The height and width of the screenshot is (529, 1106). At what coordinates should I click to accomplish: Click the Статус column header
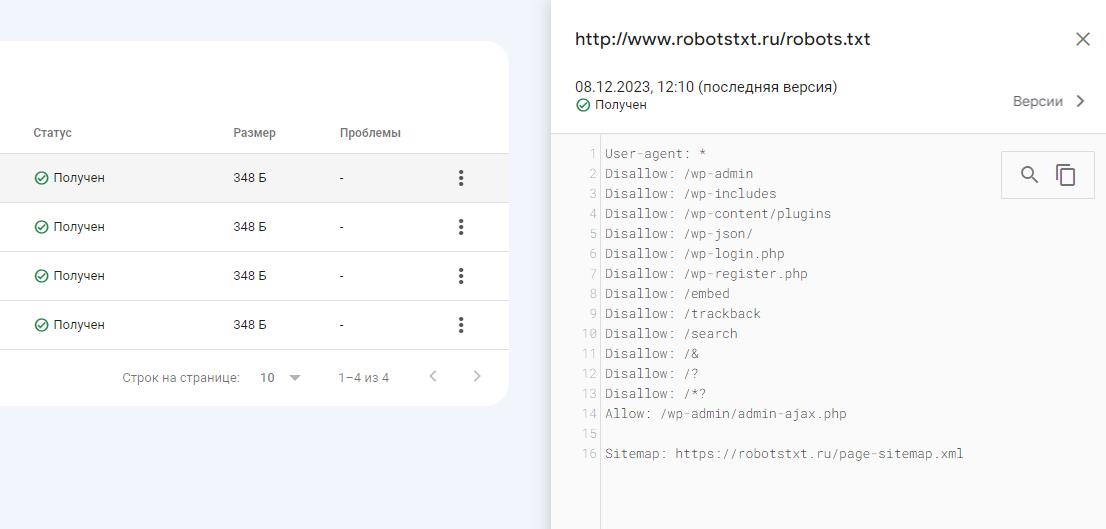point(52,133)
